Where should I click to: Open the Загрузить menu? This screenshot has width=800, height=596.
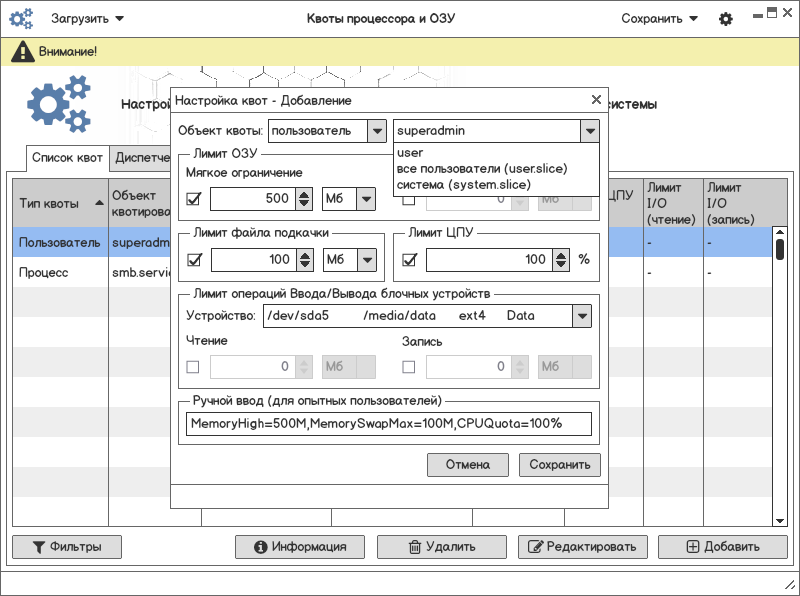tap(88, 19)
